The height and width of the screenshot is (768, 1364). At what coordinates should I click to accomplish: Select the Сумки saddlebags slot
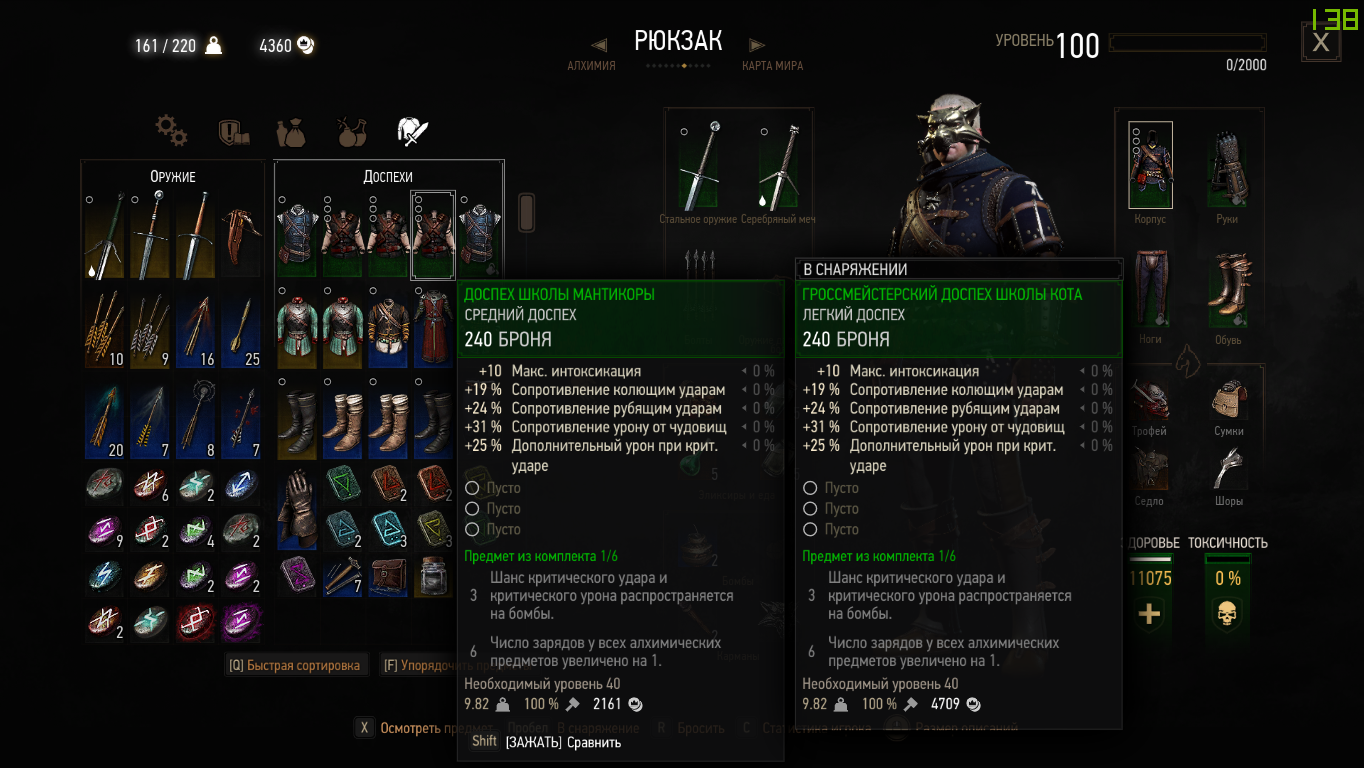pos(1229,400)
